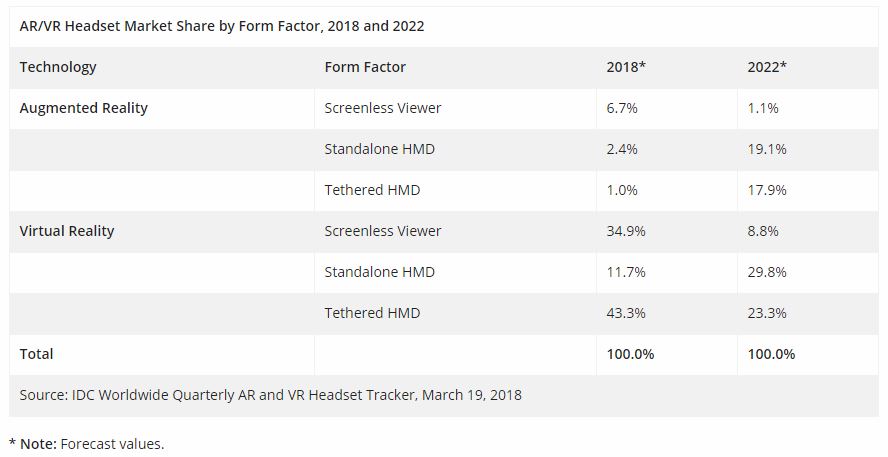The height and width of the screenshot is (457, 888).
Task: Click the Form Factor column header
Action: (365, 67)
